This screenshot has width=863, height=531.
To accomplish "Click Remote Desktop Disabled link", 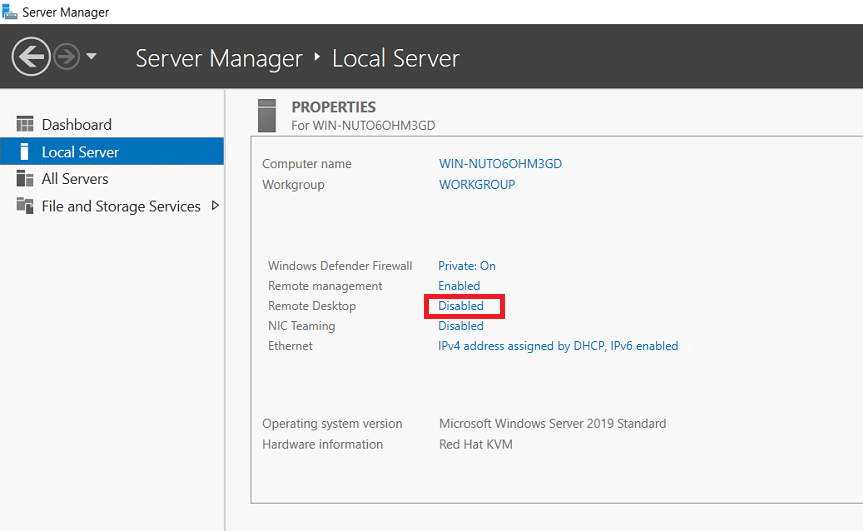I will pos(461,305).
